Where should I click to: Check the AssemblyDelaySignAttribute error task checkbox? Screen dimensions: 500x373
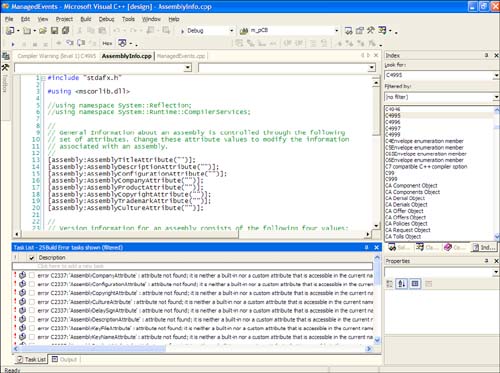coord(32,311)
